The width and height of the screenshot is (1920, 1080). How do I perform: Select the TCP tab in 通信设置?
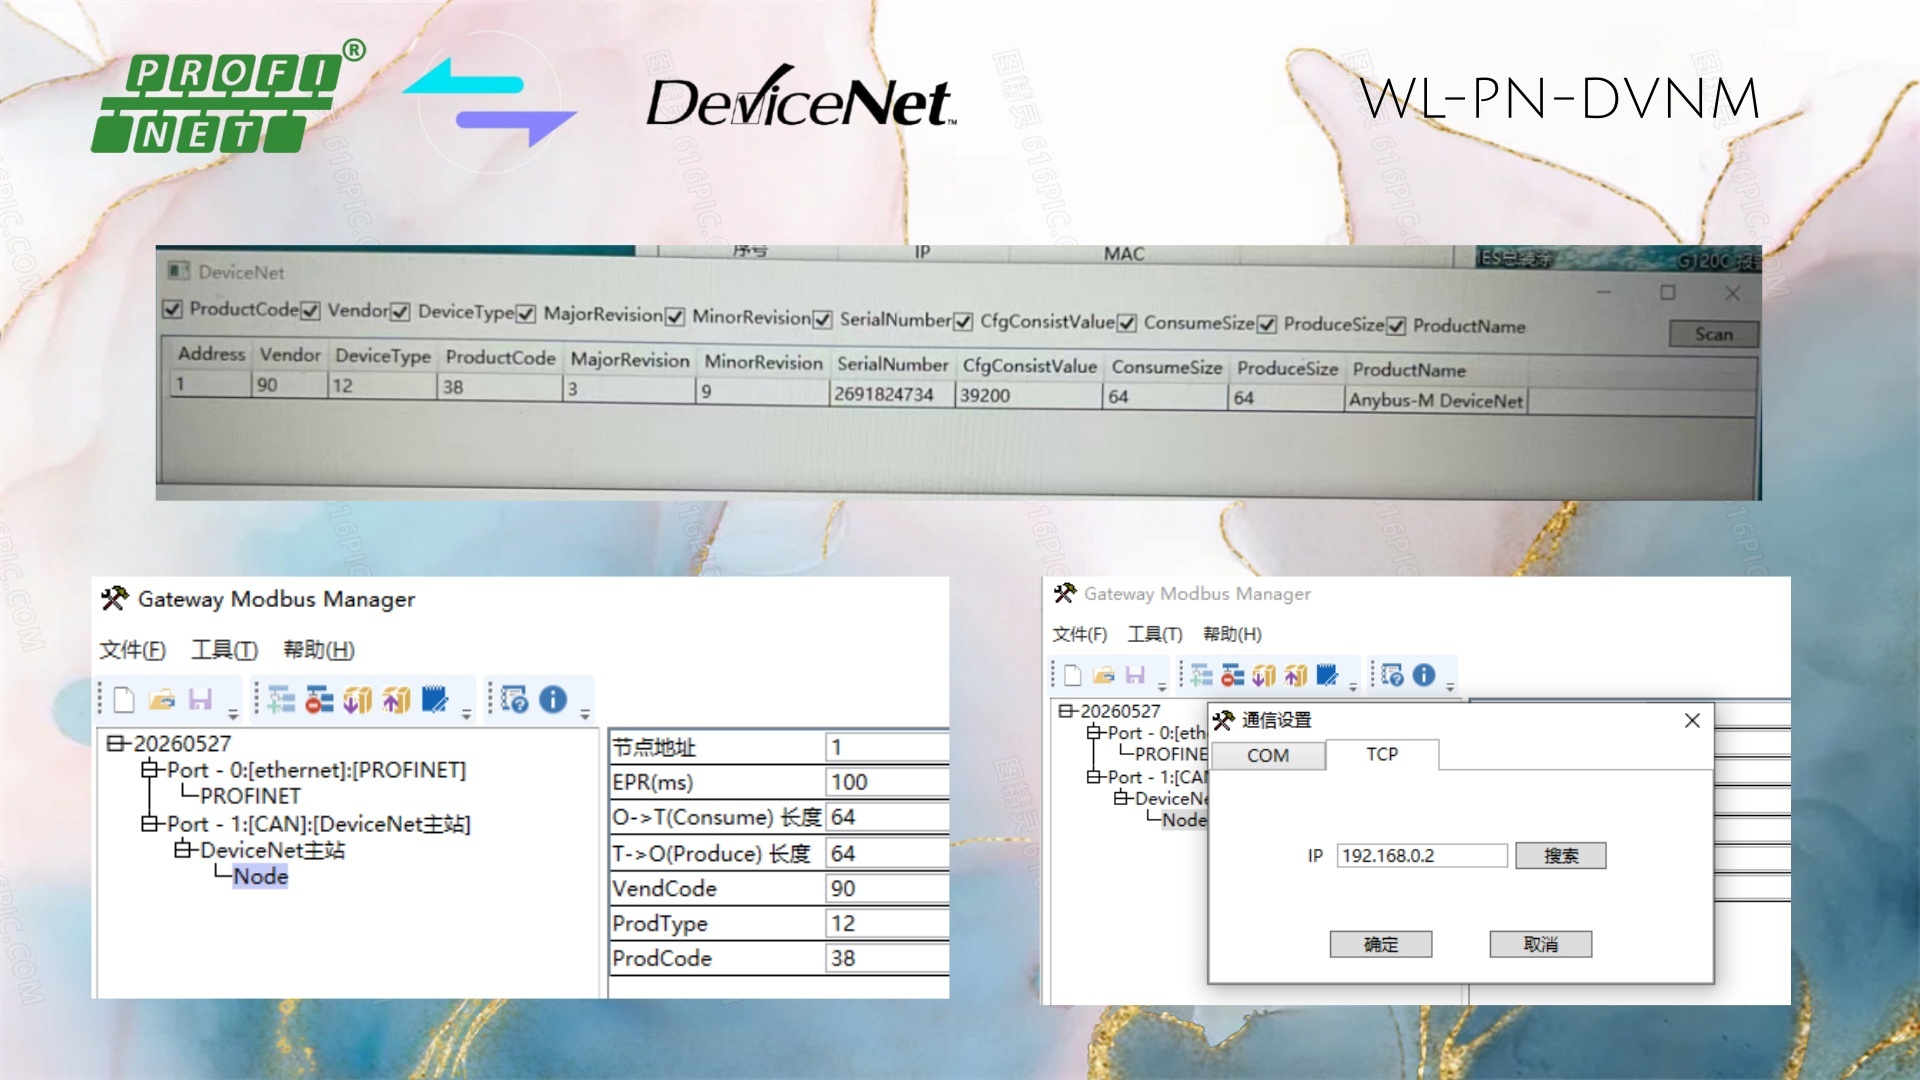tap(1382, 754)
